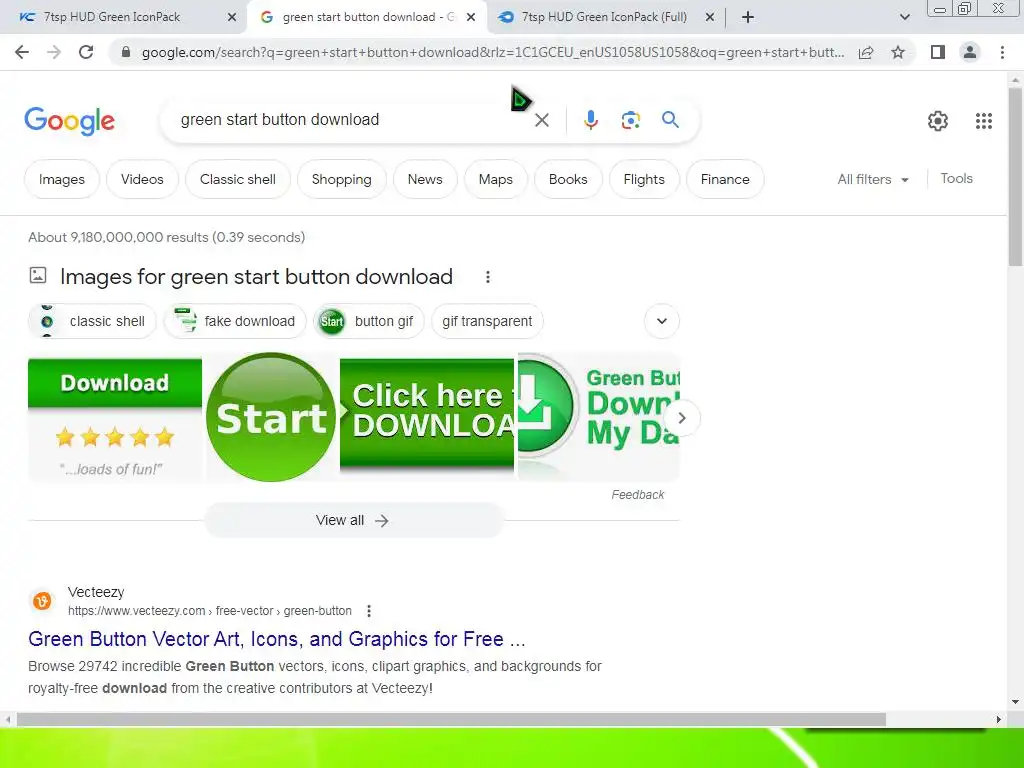
Task: Show next images with the carousel arrow
Action: (682, 417)
